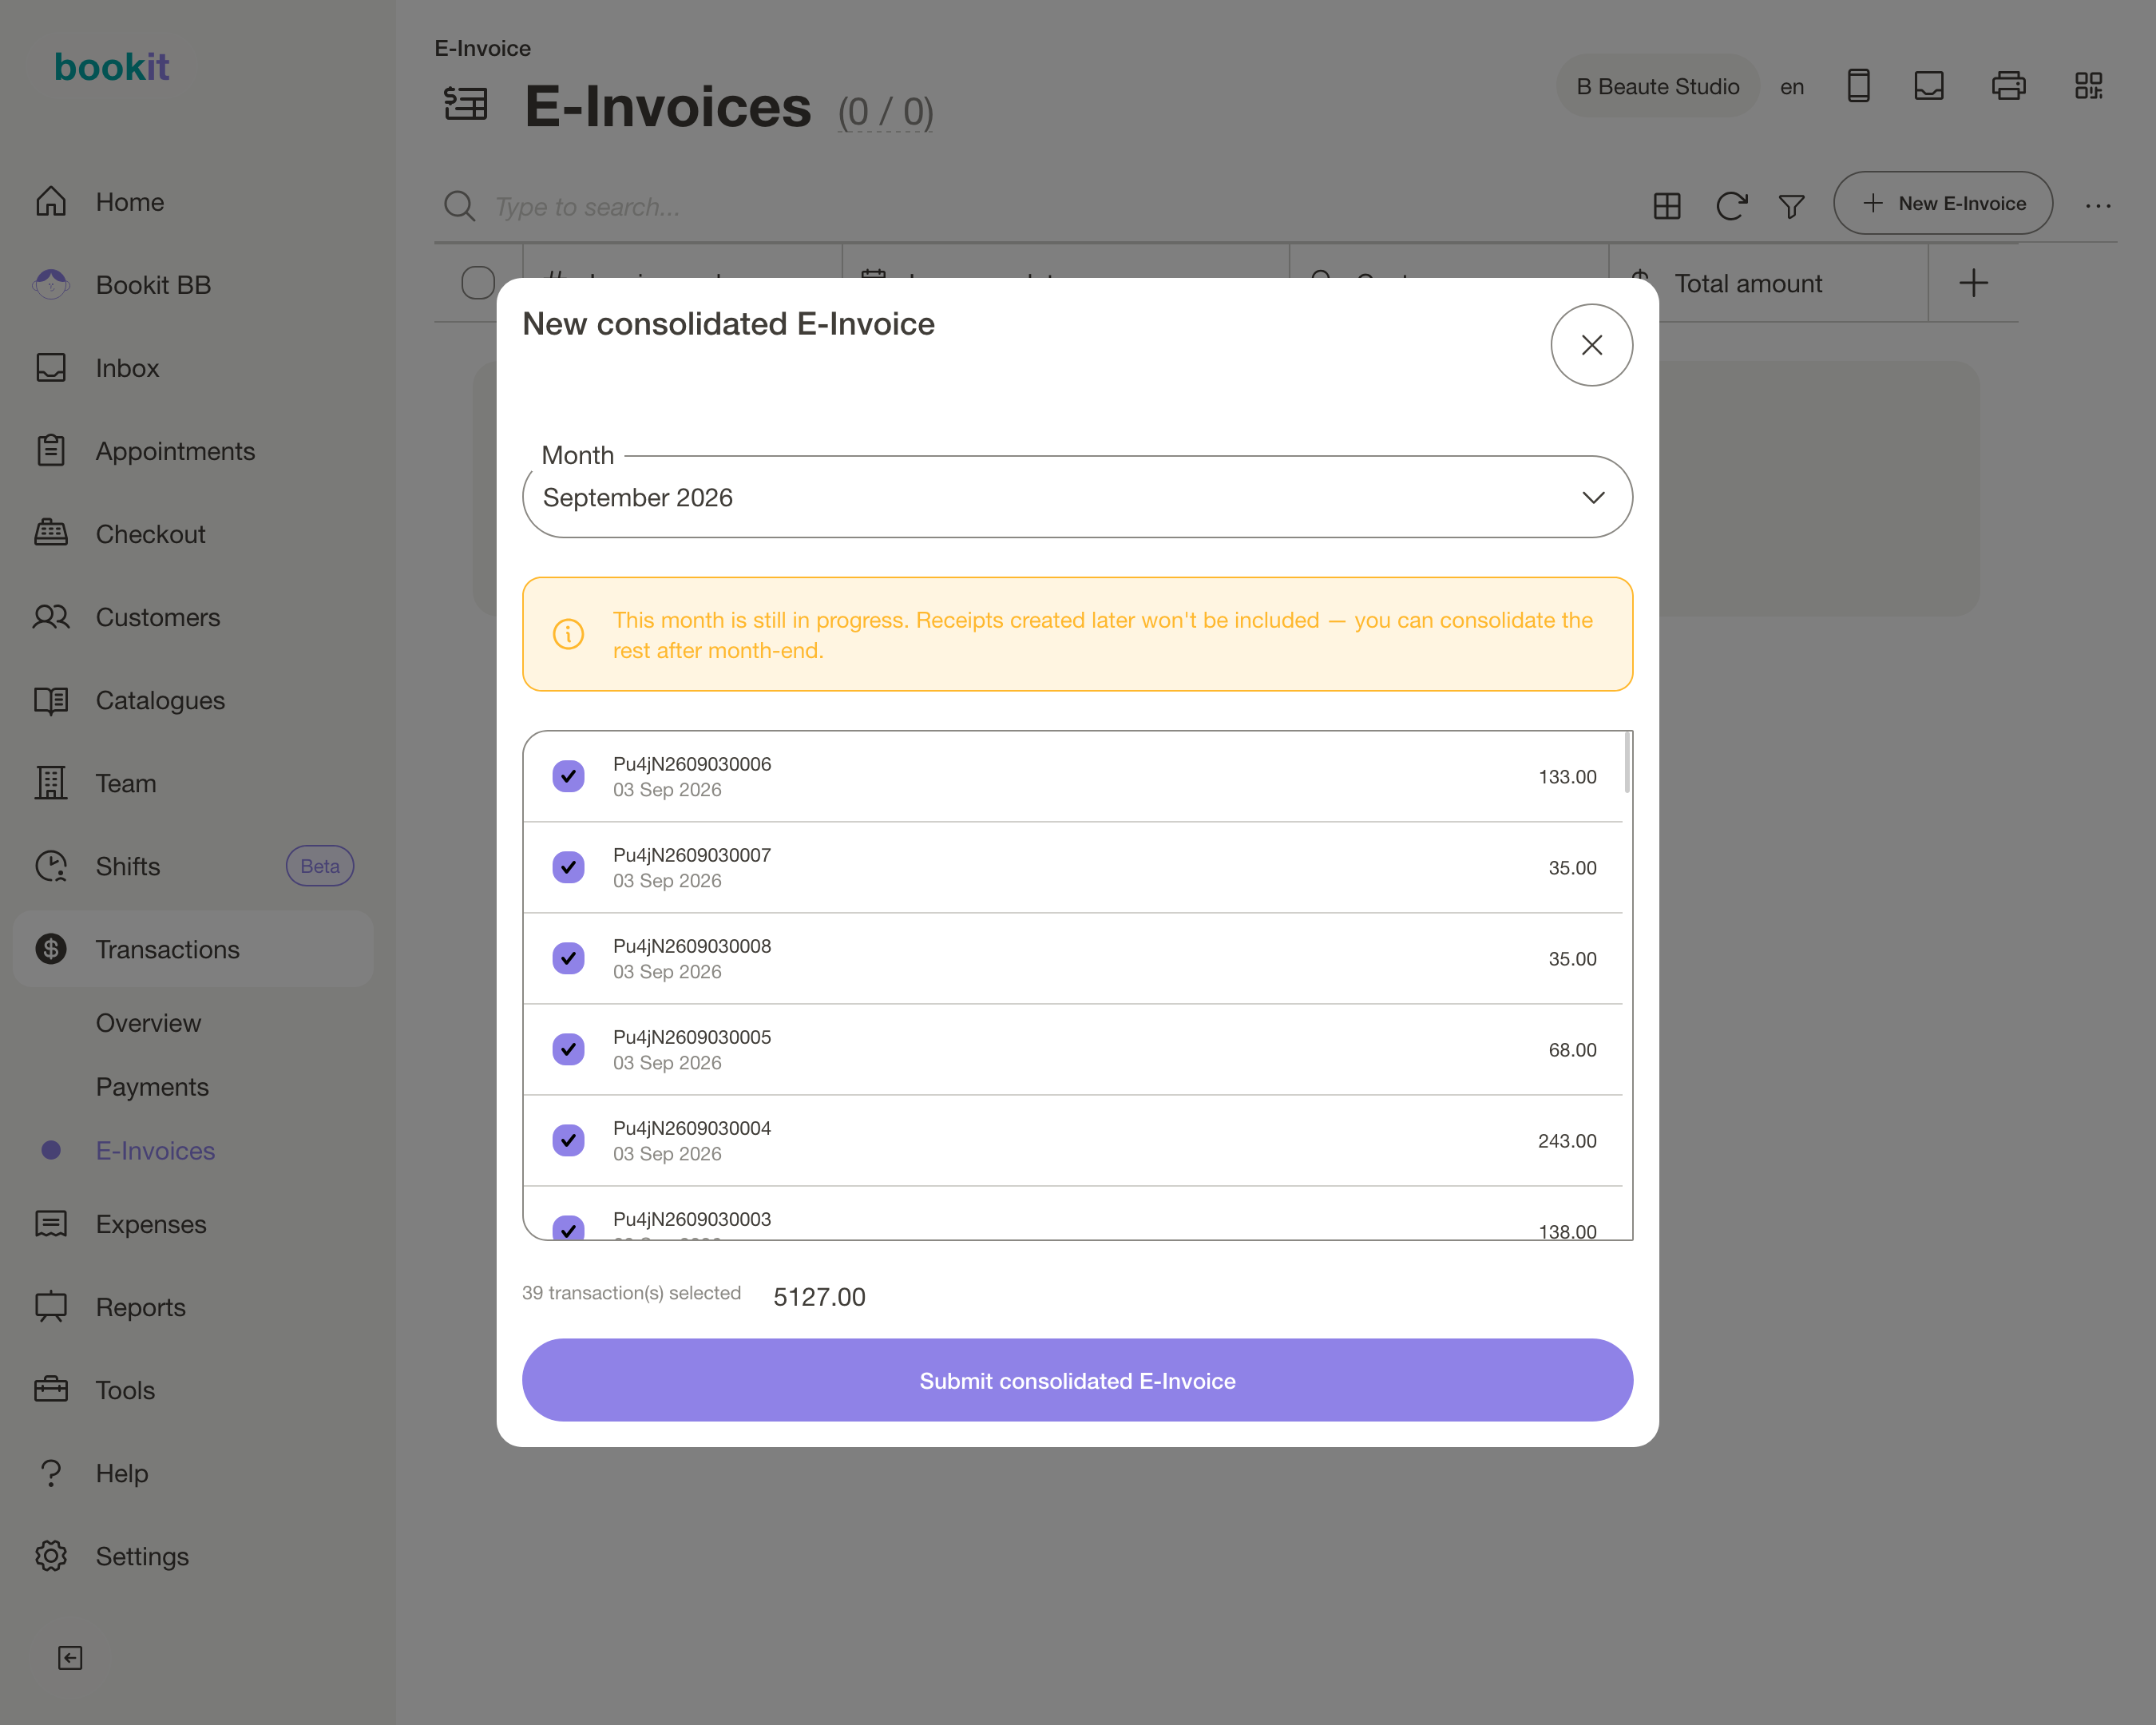Uncheck receipt Pu4jN2609030006
This screenshot has height=1725, width=2156.
coord(568,776)
